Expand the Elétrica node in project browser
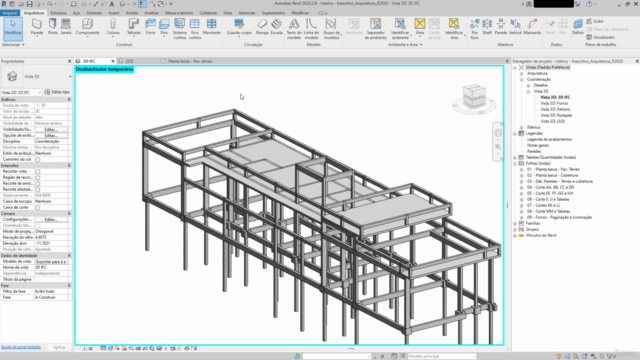This screenshot has width=640, height=360. pyautogui.click(x=522, y=127)
